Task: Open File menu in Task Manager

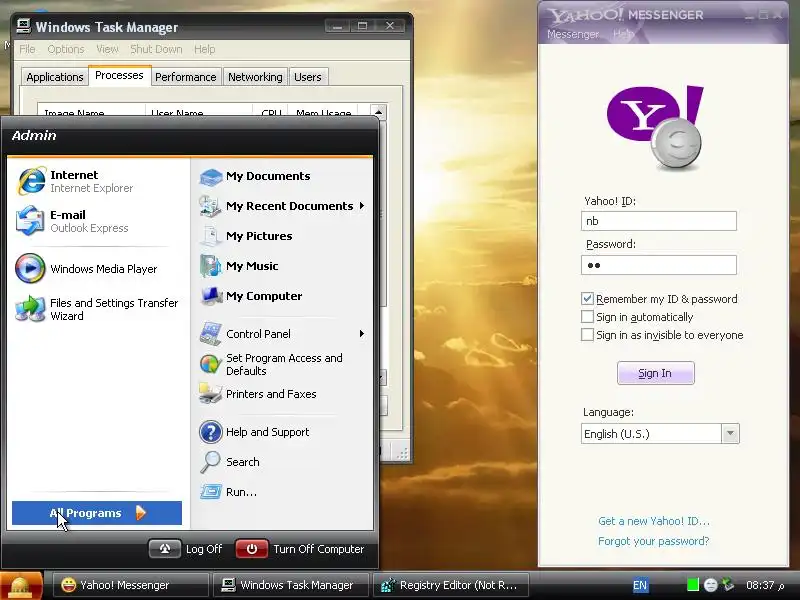Action: click(x=28, y=49)
